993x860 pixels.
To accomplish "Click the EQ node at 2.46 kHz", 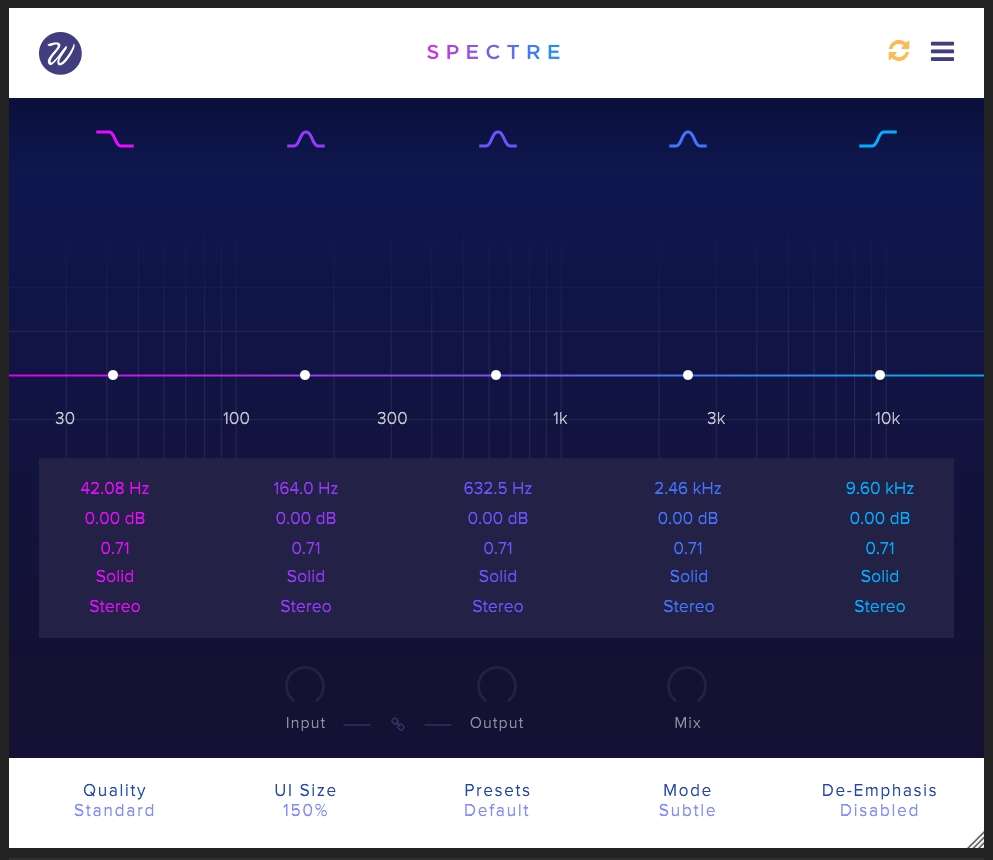I will tap(688, 375).
